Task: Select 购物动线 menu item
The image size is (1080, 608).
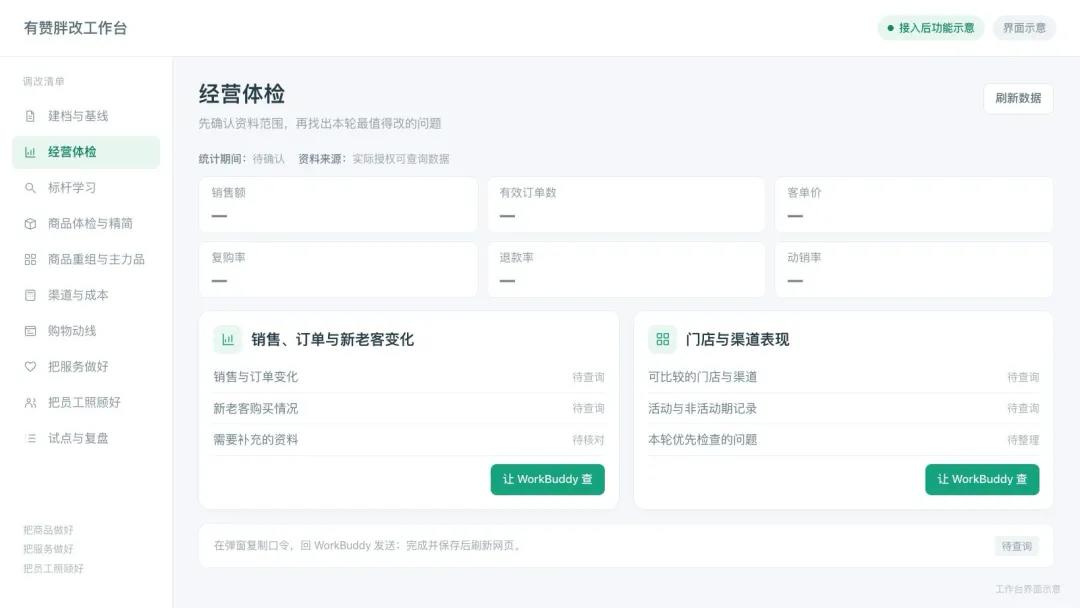Action: click(x=86, y=331)
